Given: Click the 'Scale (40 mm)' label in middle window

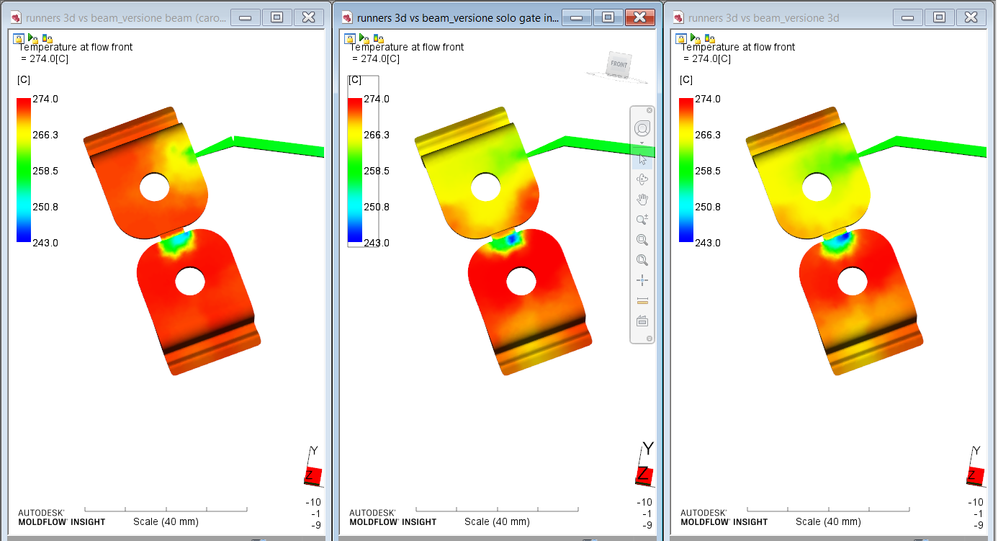Looking at the screenshot, I should [496, 521].
